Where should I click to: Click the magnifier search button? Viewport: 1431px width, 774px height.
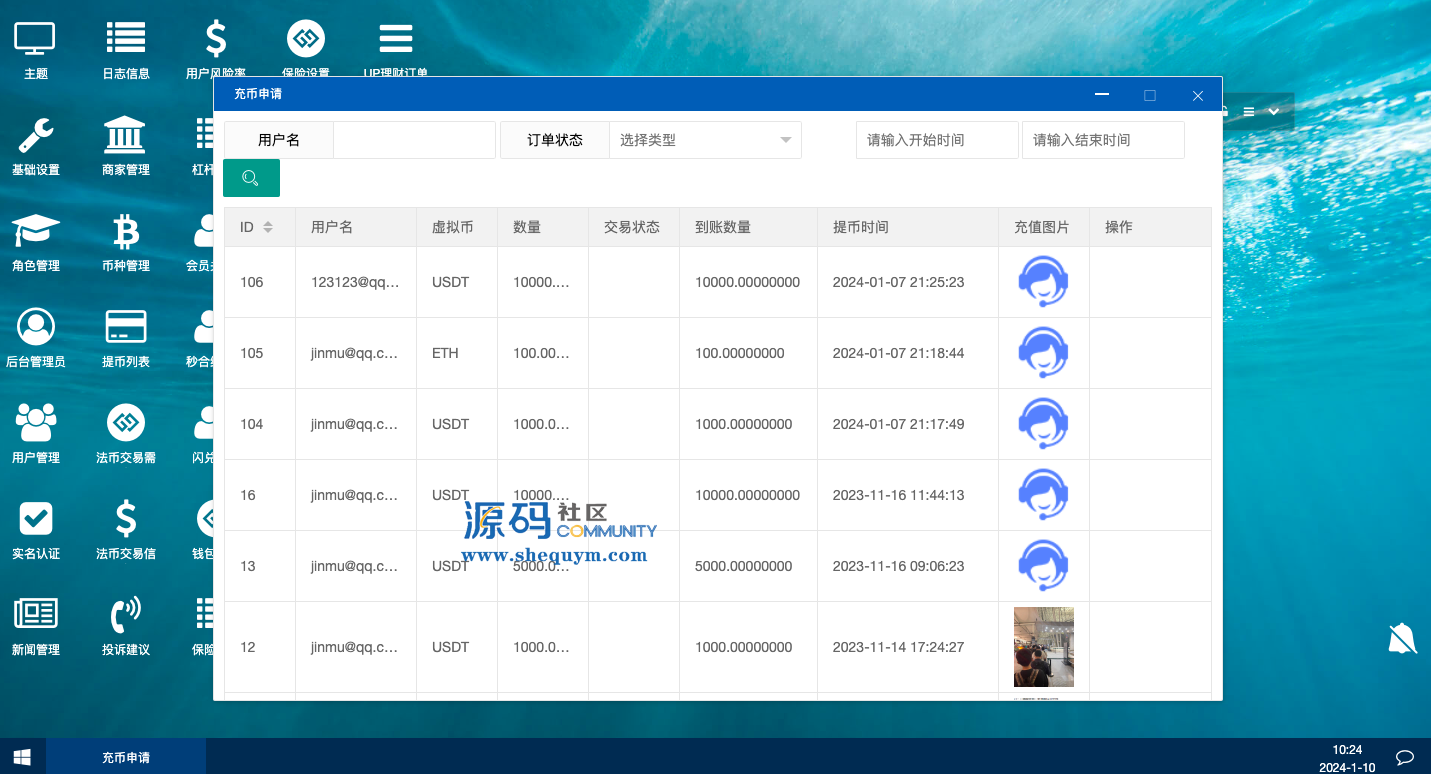(251, 178)
